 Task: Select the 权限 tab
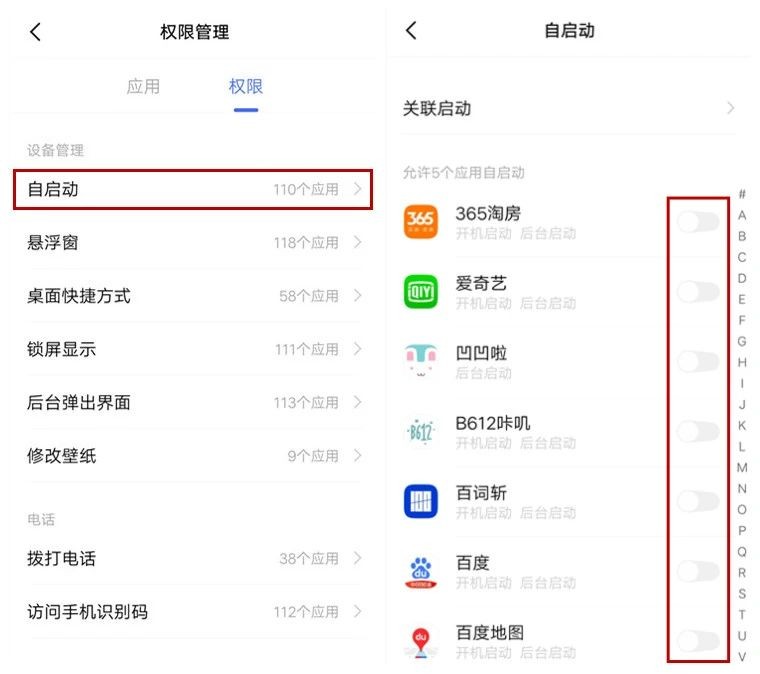tap(245, 87)
